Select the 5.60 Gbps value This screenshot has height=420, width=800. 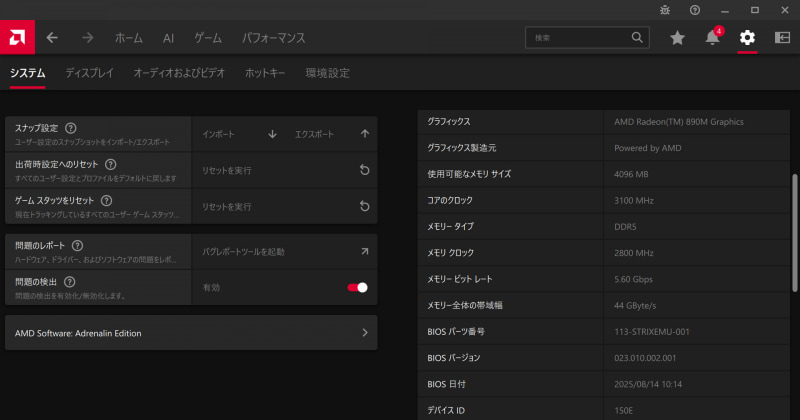pos(633,279)
